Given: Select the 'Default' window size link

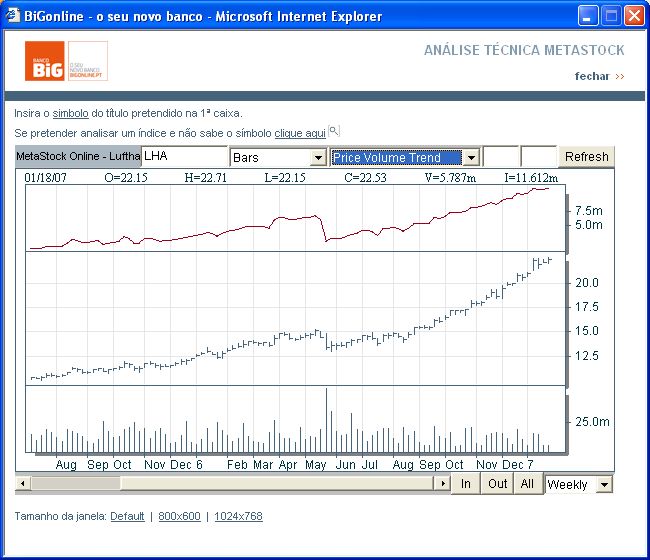Looking at the screenshot, I should [x=127, y=516].
